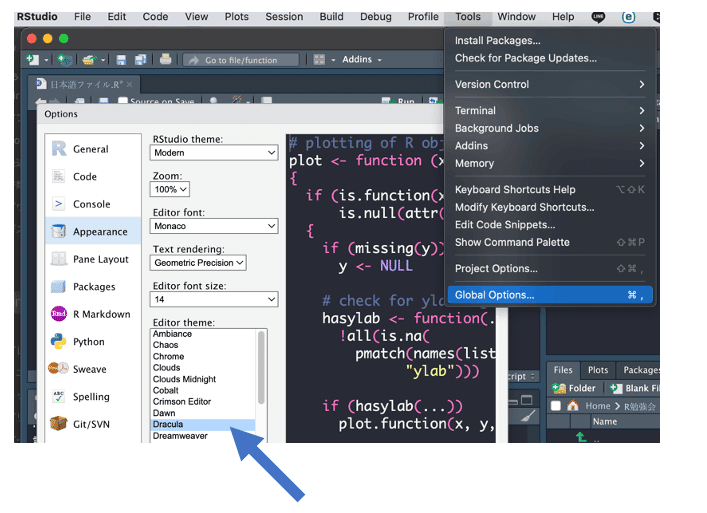
Task: Open the recent files dropdown arrow
Action: pos(103,60)
